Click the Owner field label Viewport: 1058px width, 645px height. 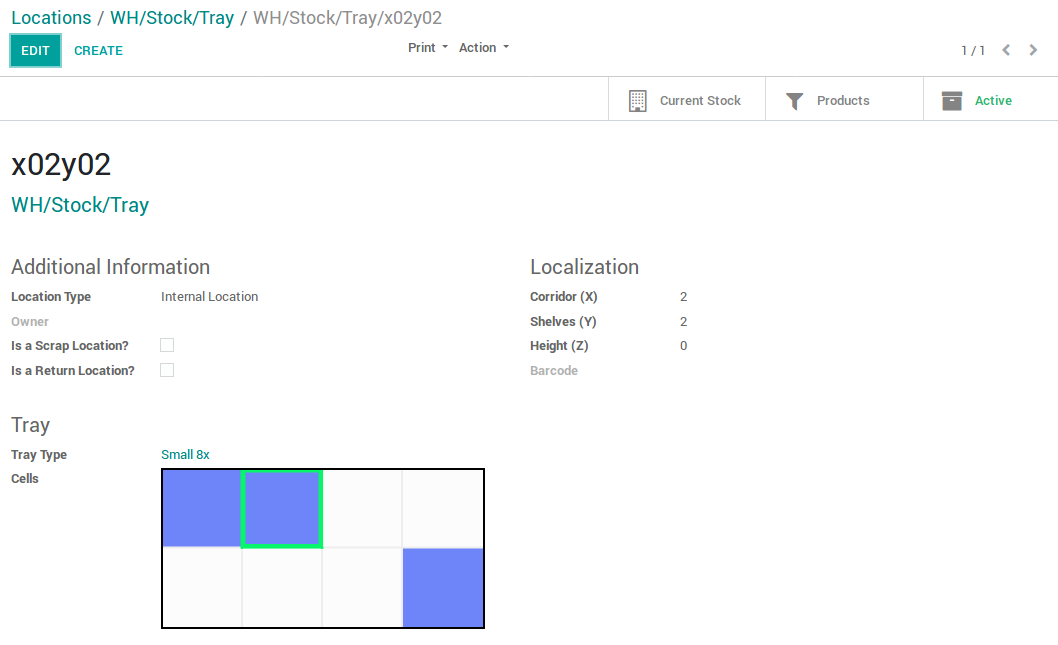pyautogui.click(x=30, y=322)
